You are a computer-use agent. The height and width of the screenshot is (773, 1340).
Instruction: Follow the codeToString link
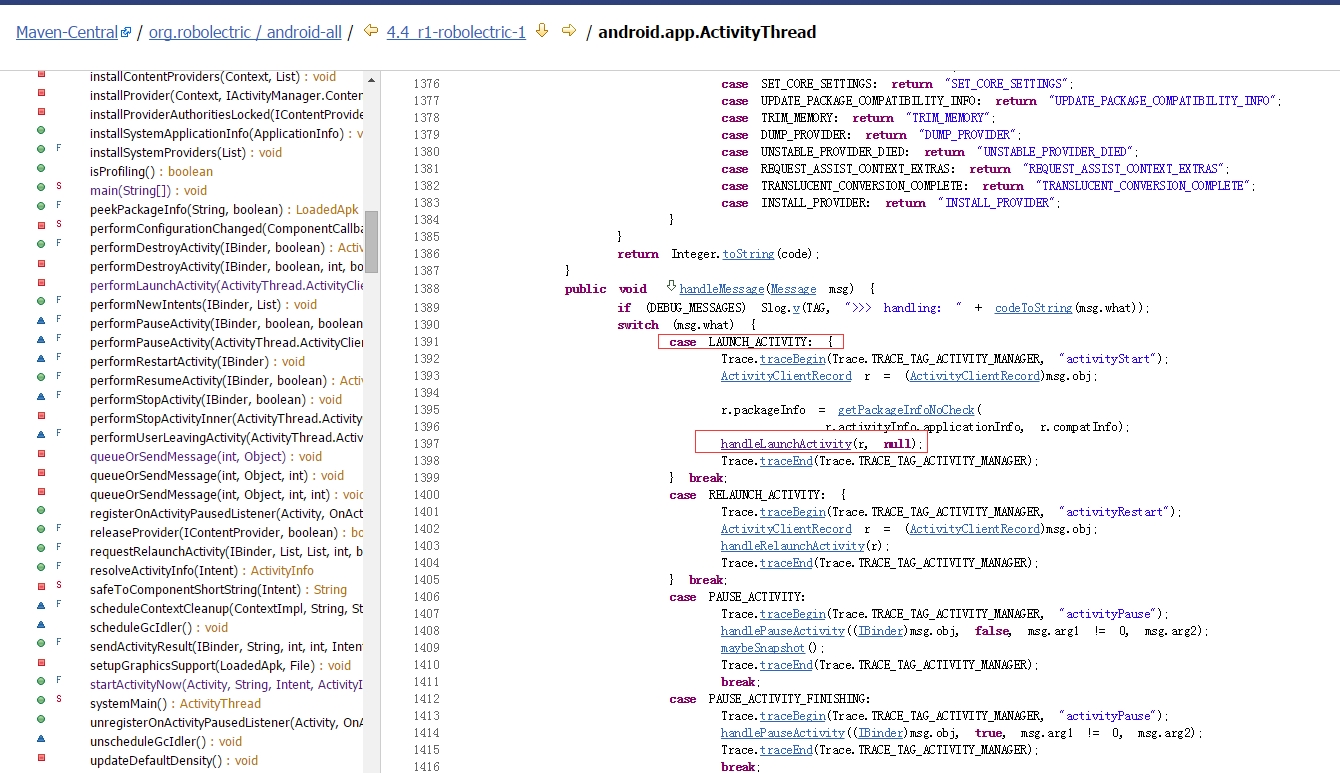[x=1033, y=307]
